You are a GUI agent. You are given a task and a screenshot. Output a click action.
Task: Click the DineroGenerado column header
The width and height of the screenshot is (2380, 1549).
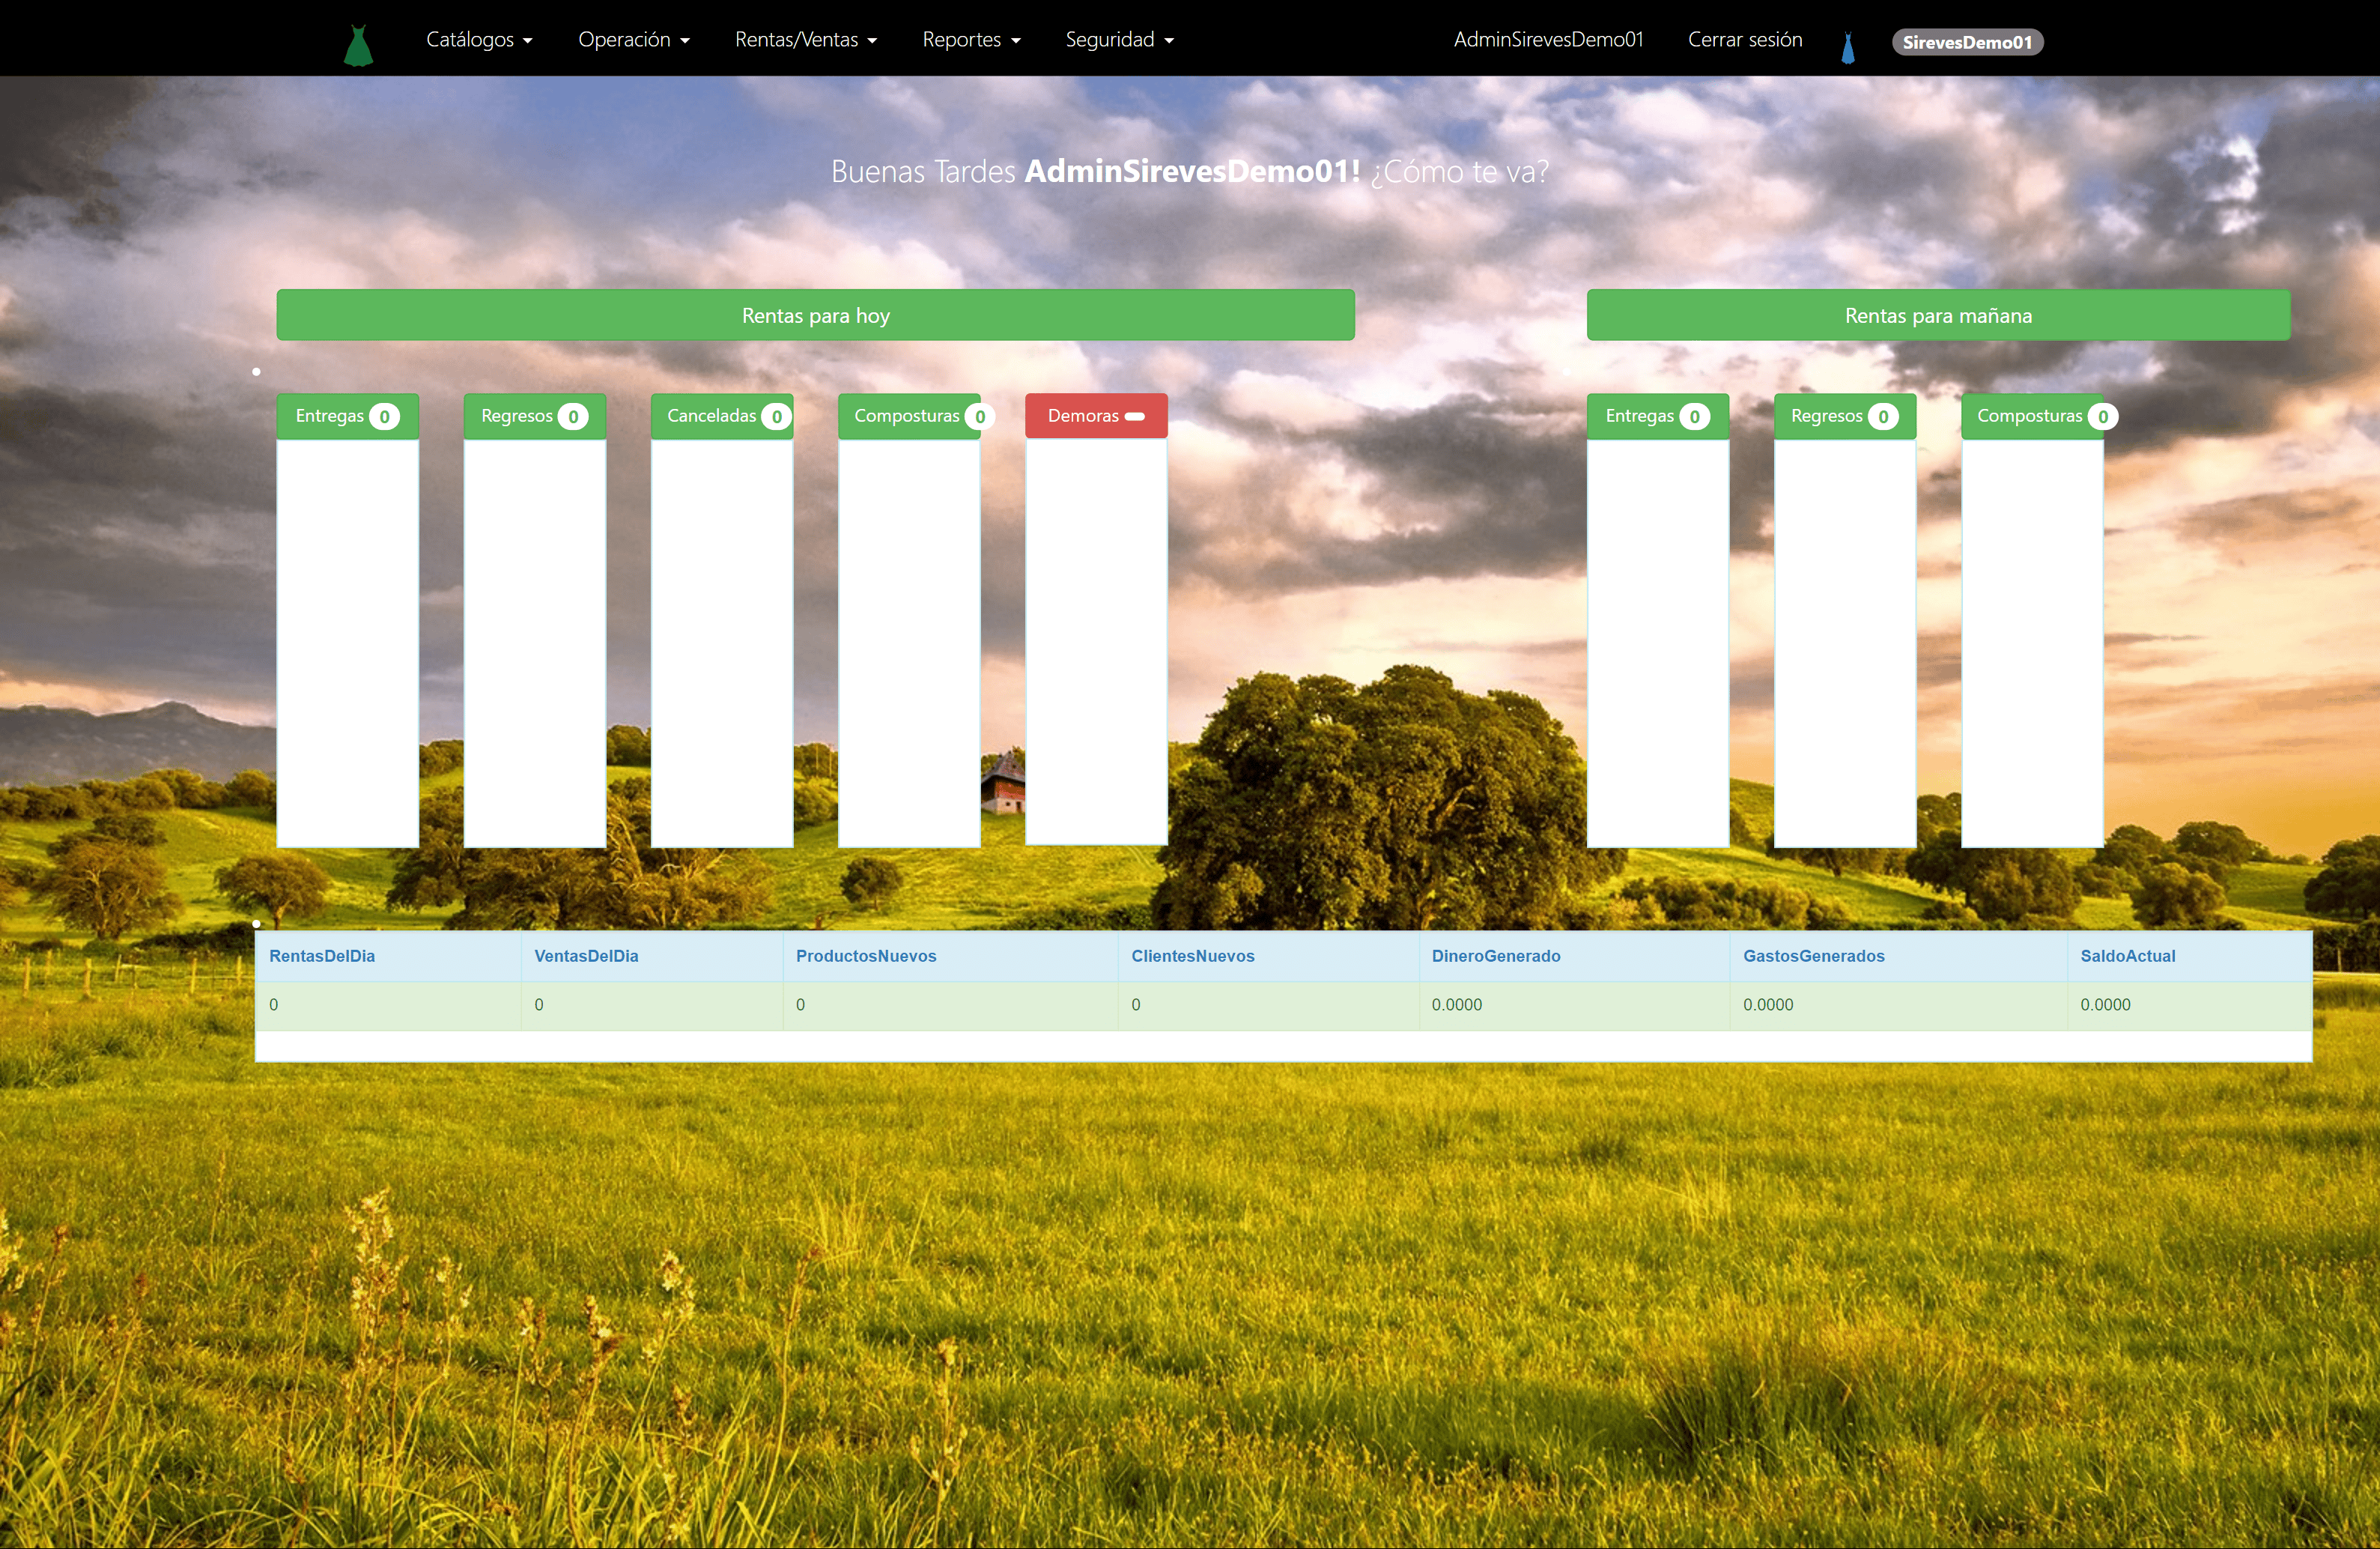[x=1495, y=956]
